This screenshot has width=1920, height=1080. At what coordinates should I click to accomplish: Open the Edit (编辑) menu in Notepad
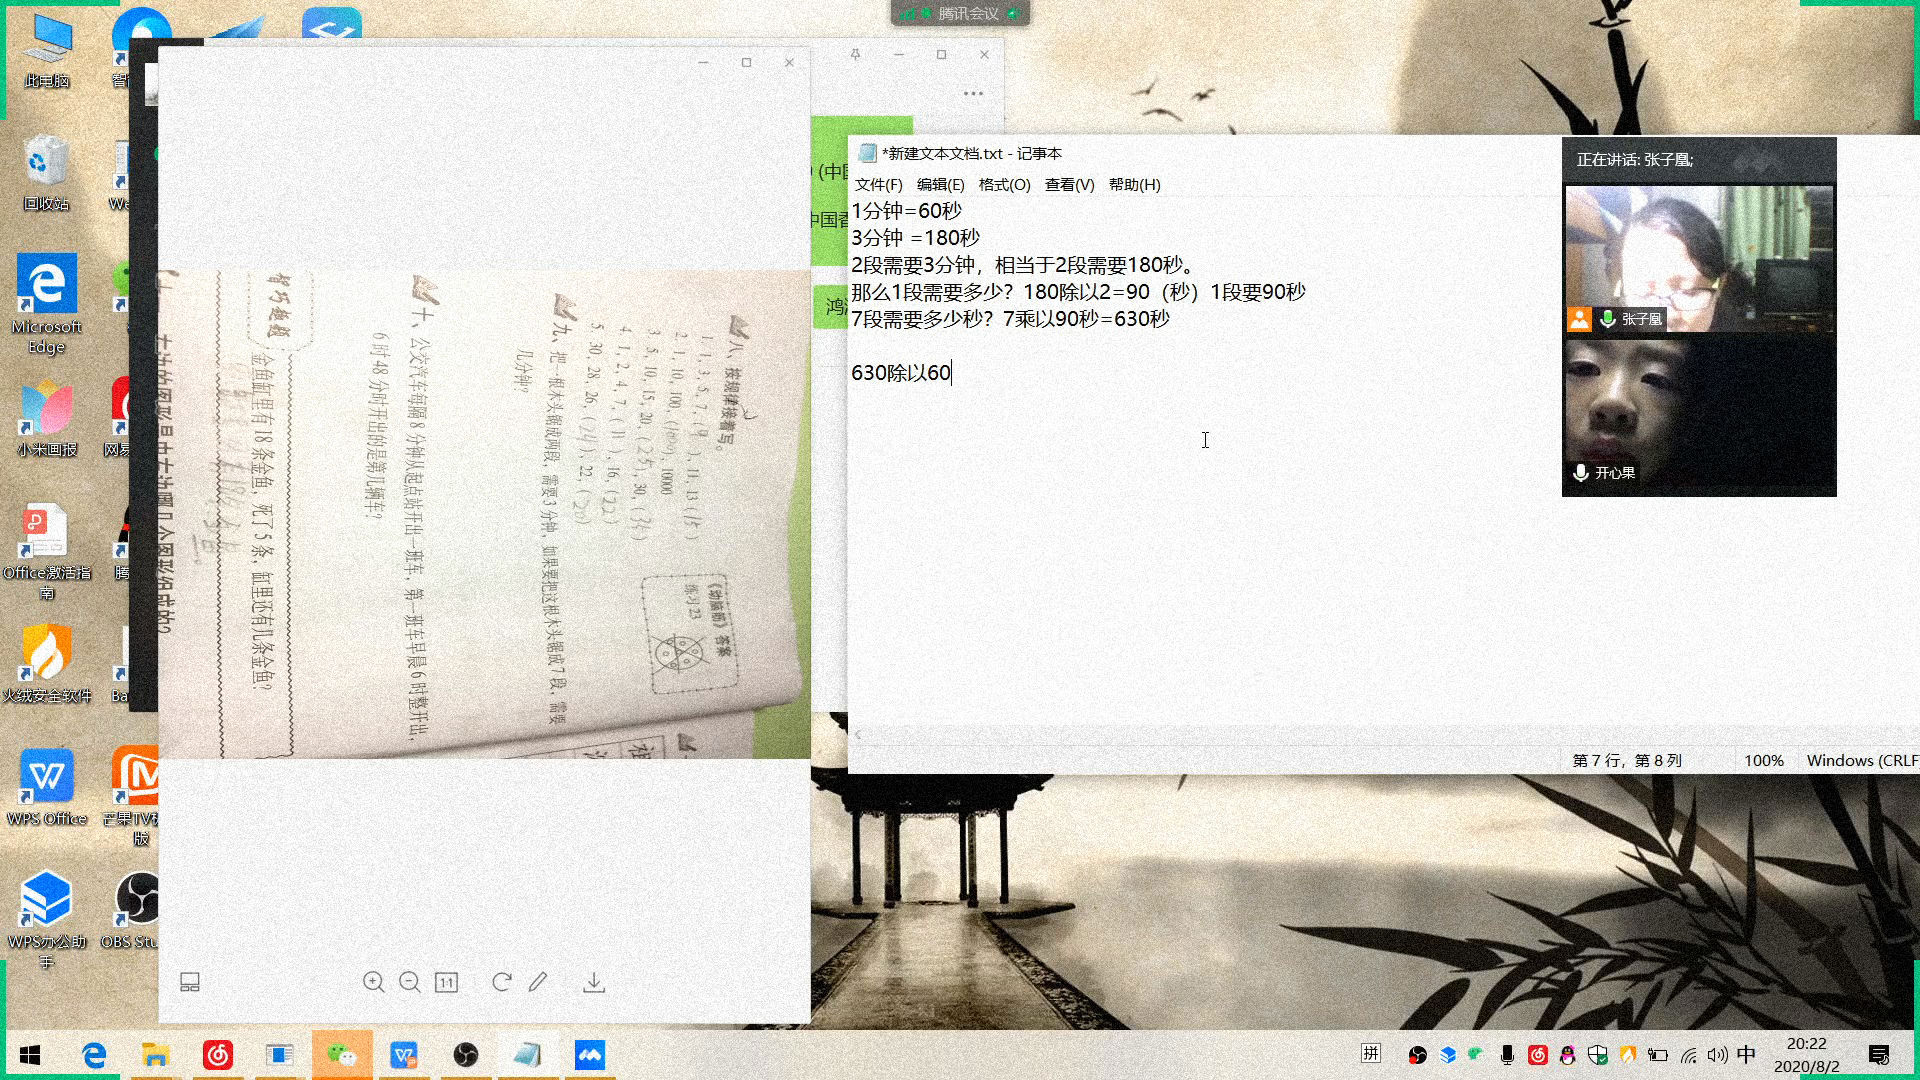pos(940,184)
